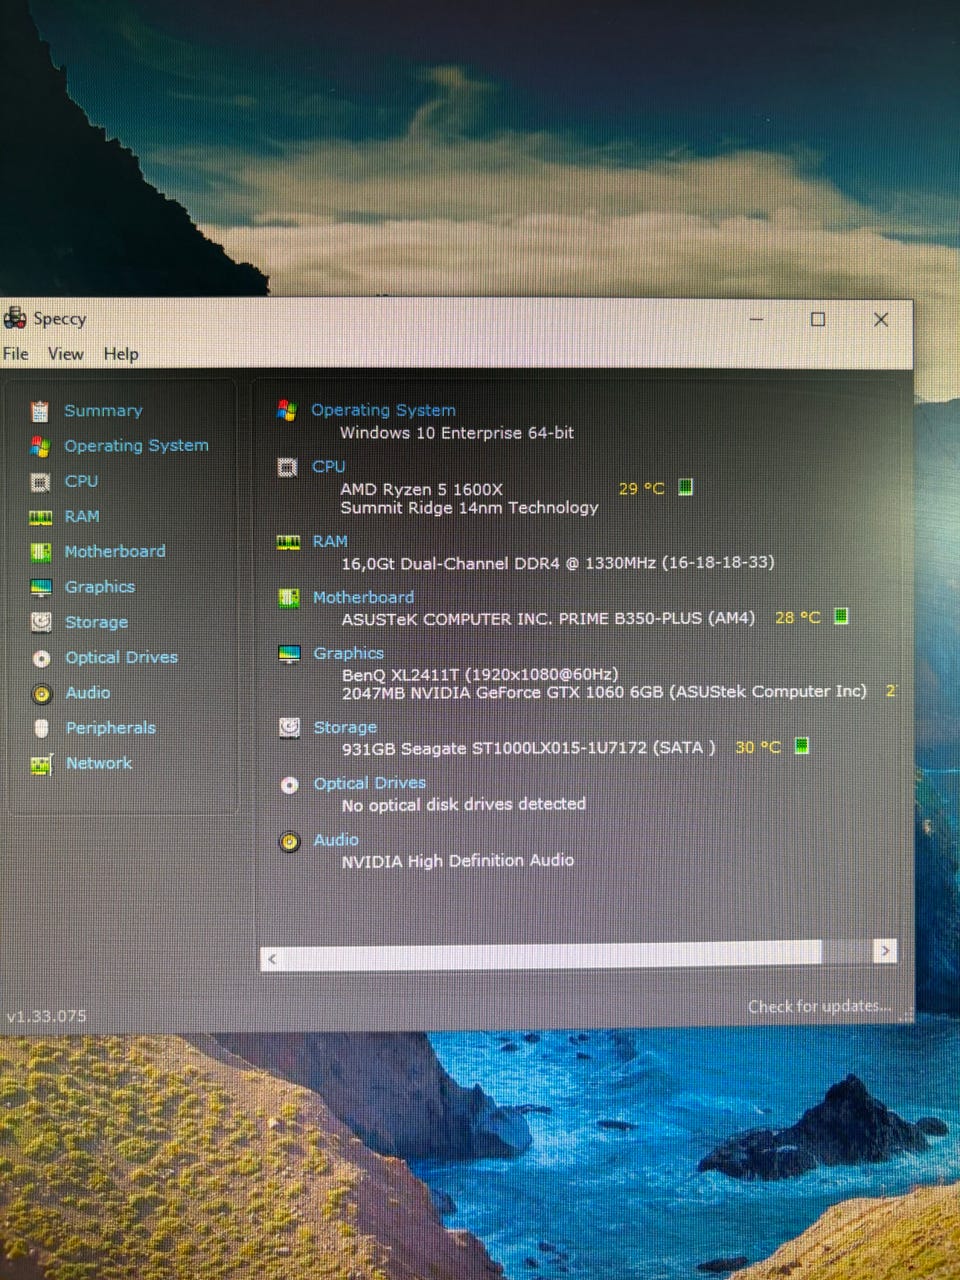The width and height of the screenshot is (960, 1280).
Task: Select Audio section in the sidebar
Action: pos(88,693)
